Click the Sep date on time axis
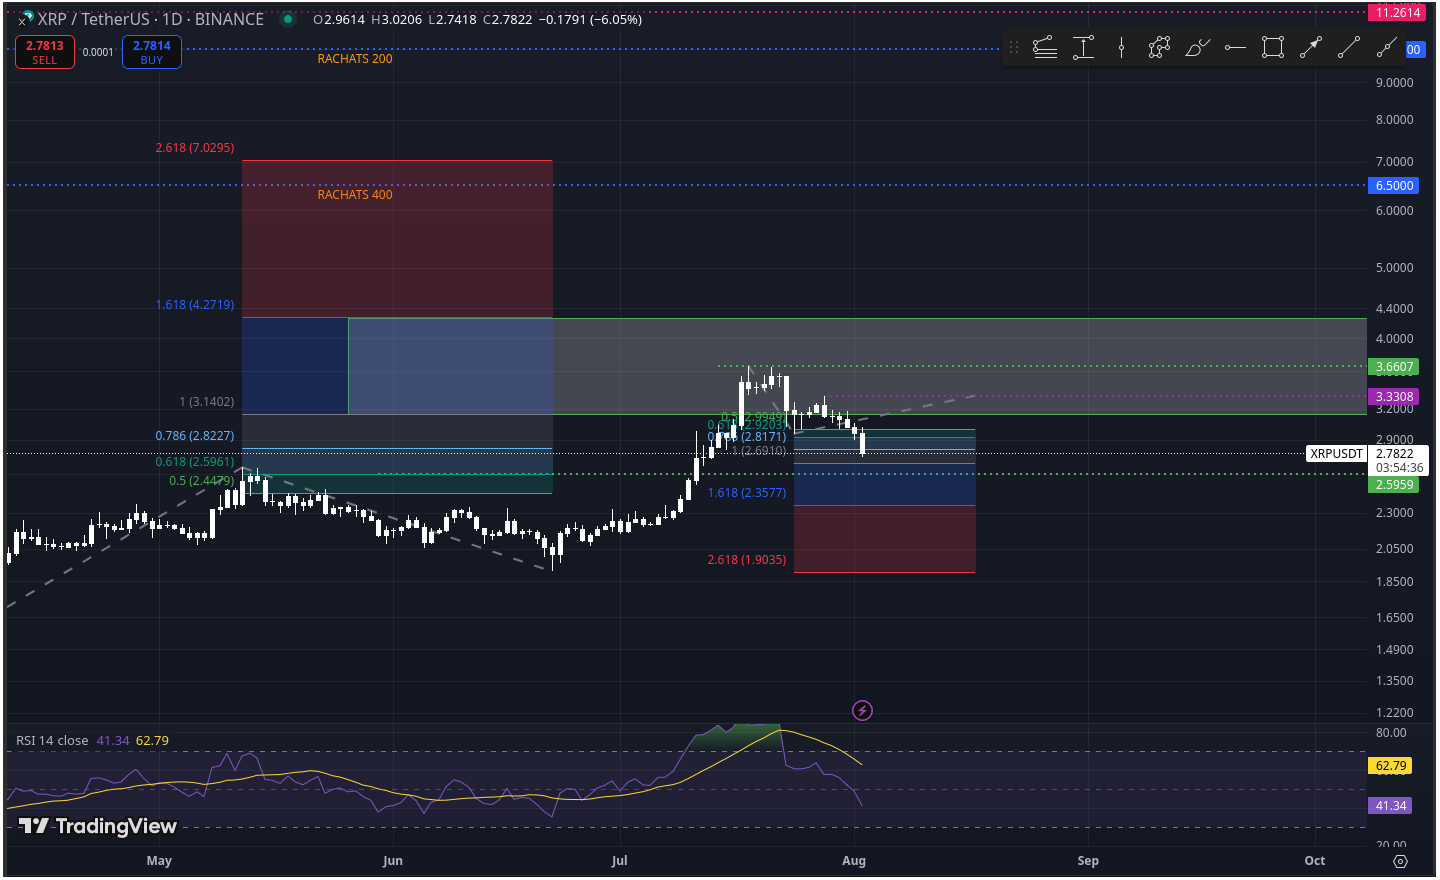 1088,861
